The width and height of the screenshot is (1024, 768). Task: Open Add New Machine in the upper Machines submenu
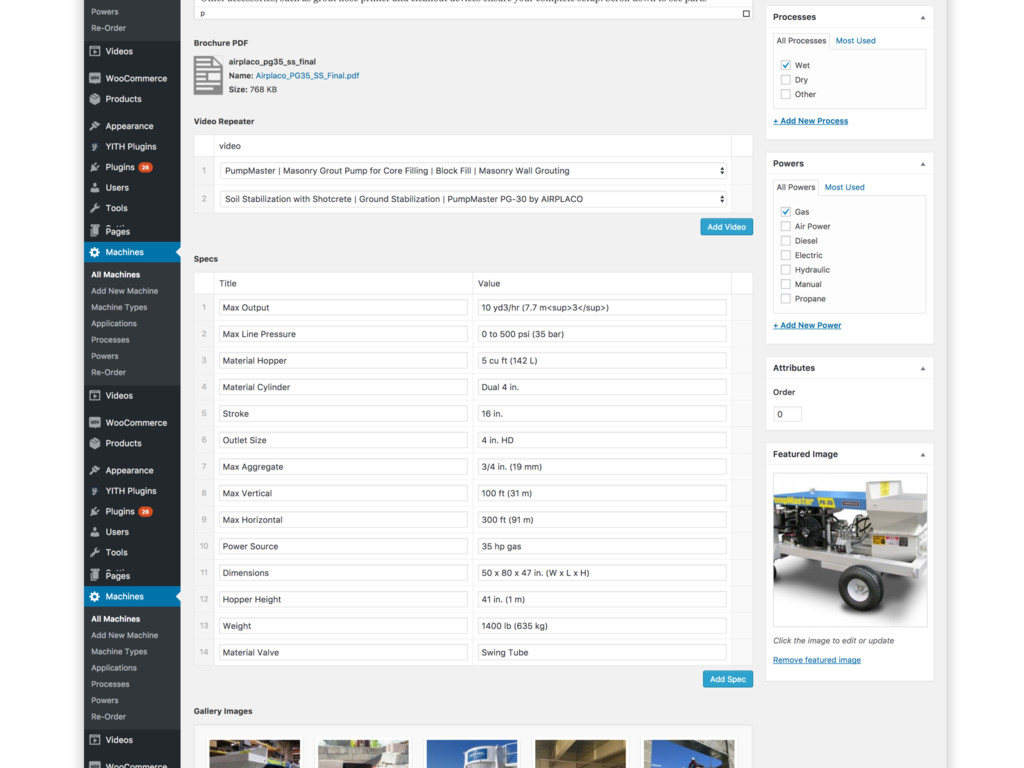[x=125, y=291]
